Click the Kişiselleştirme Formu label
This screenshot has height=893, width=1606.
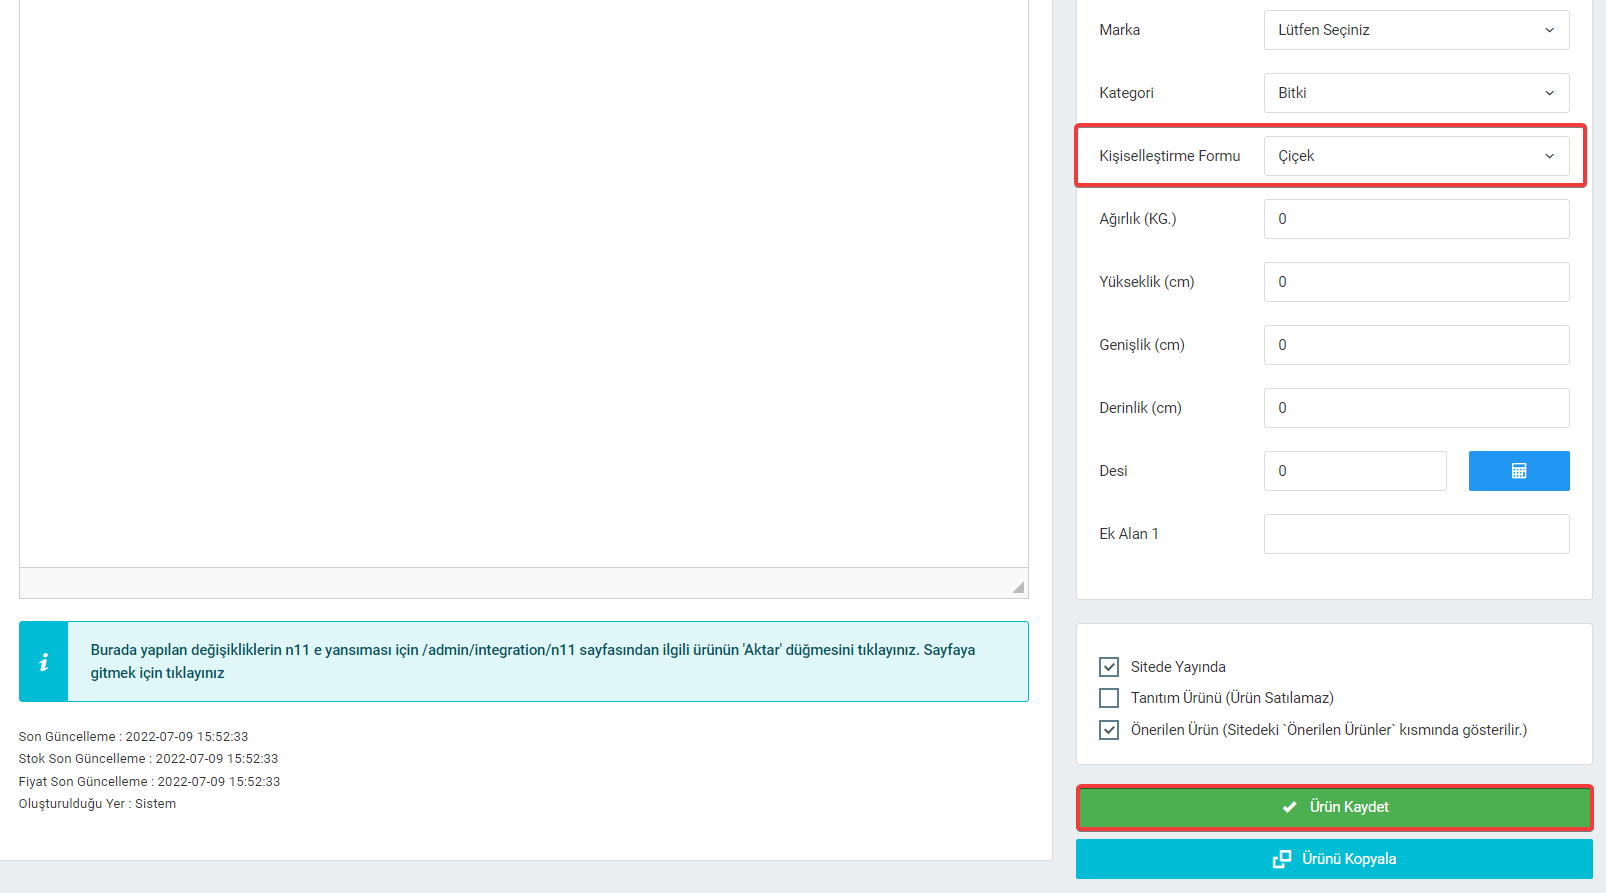[1169, 156]
